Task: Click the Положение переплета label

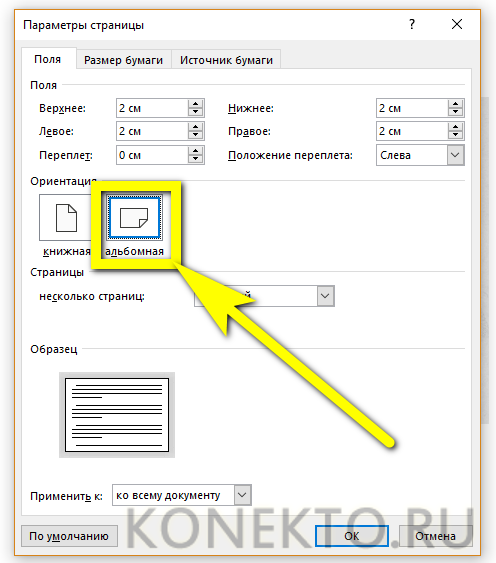Action: 290,155
